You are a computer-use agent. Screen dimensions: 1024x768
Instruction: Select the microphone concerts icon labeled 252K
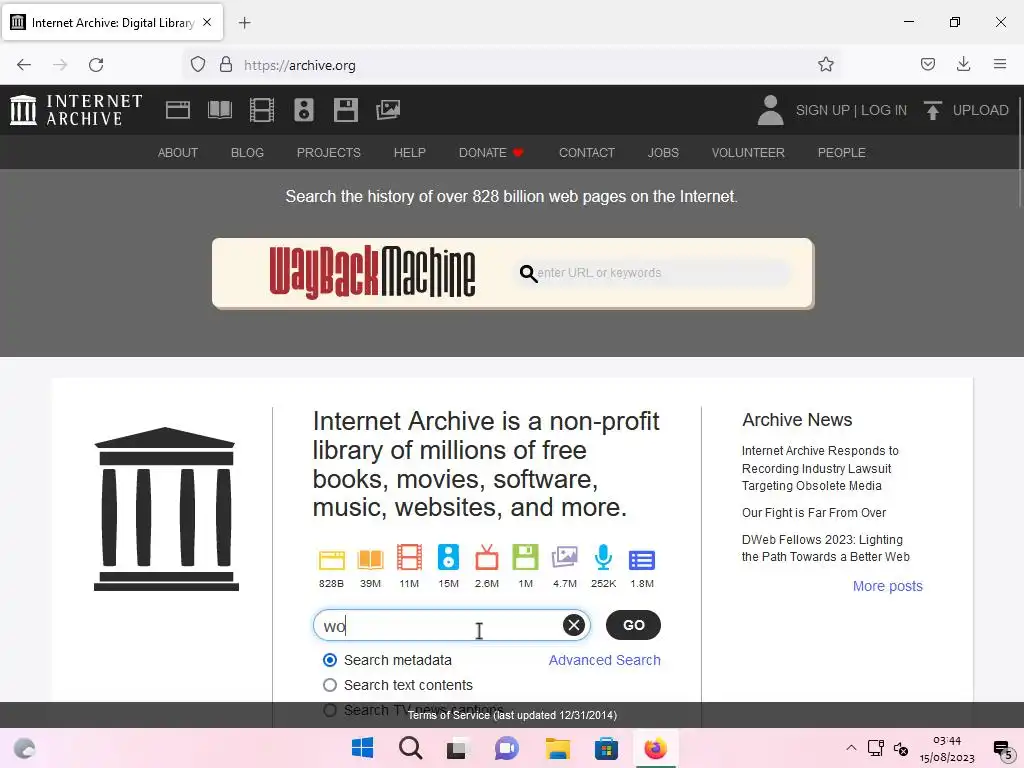pos(603,558)
